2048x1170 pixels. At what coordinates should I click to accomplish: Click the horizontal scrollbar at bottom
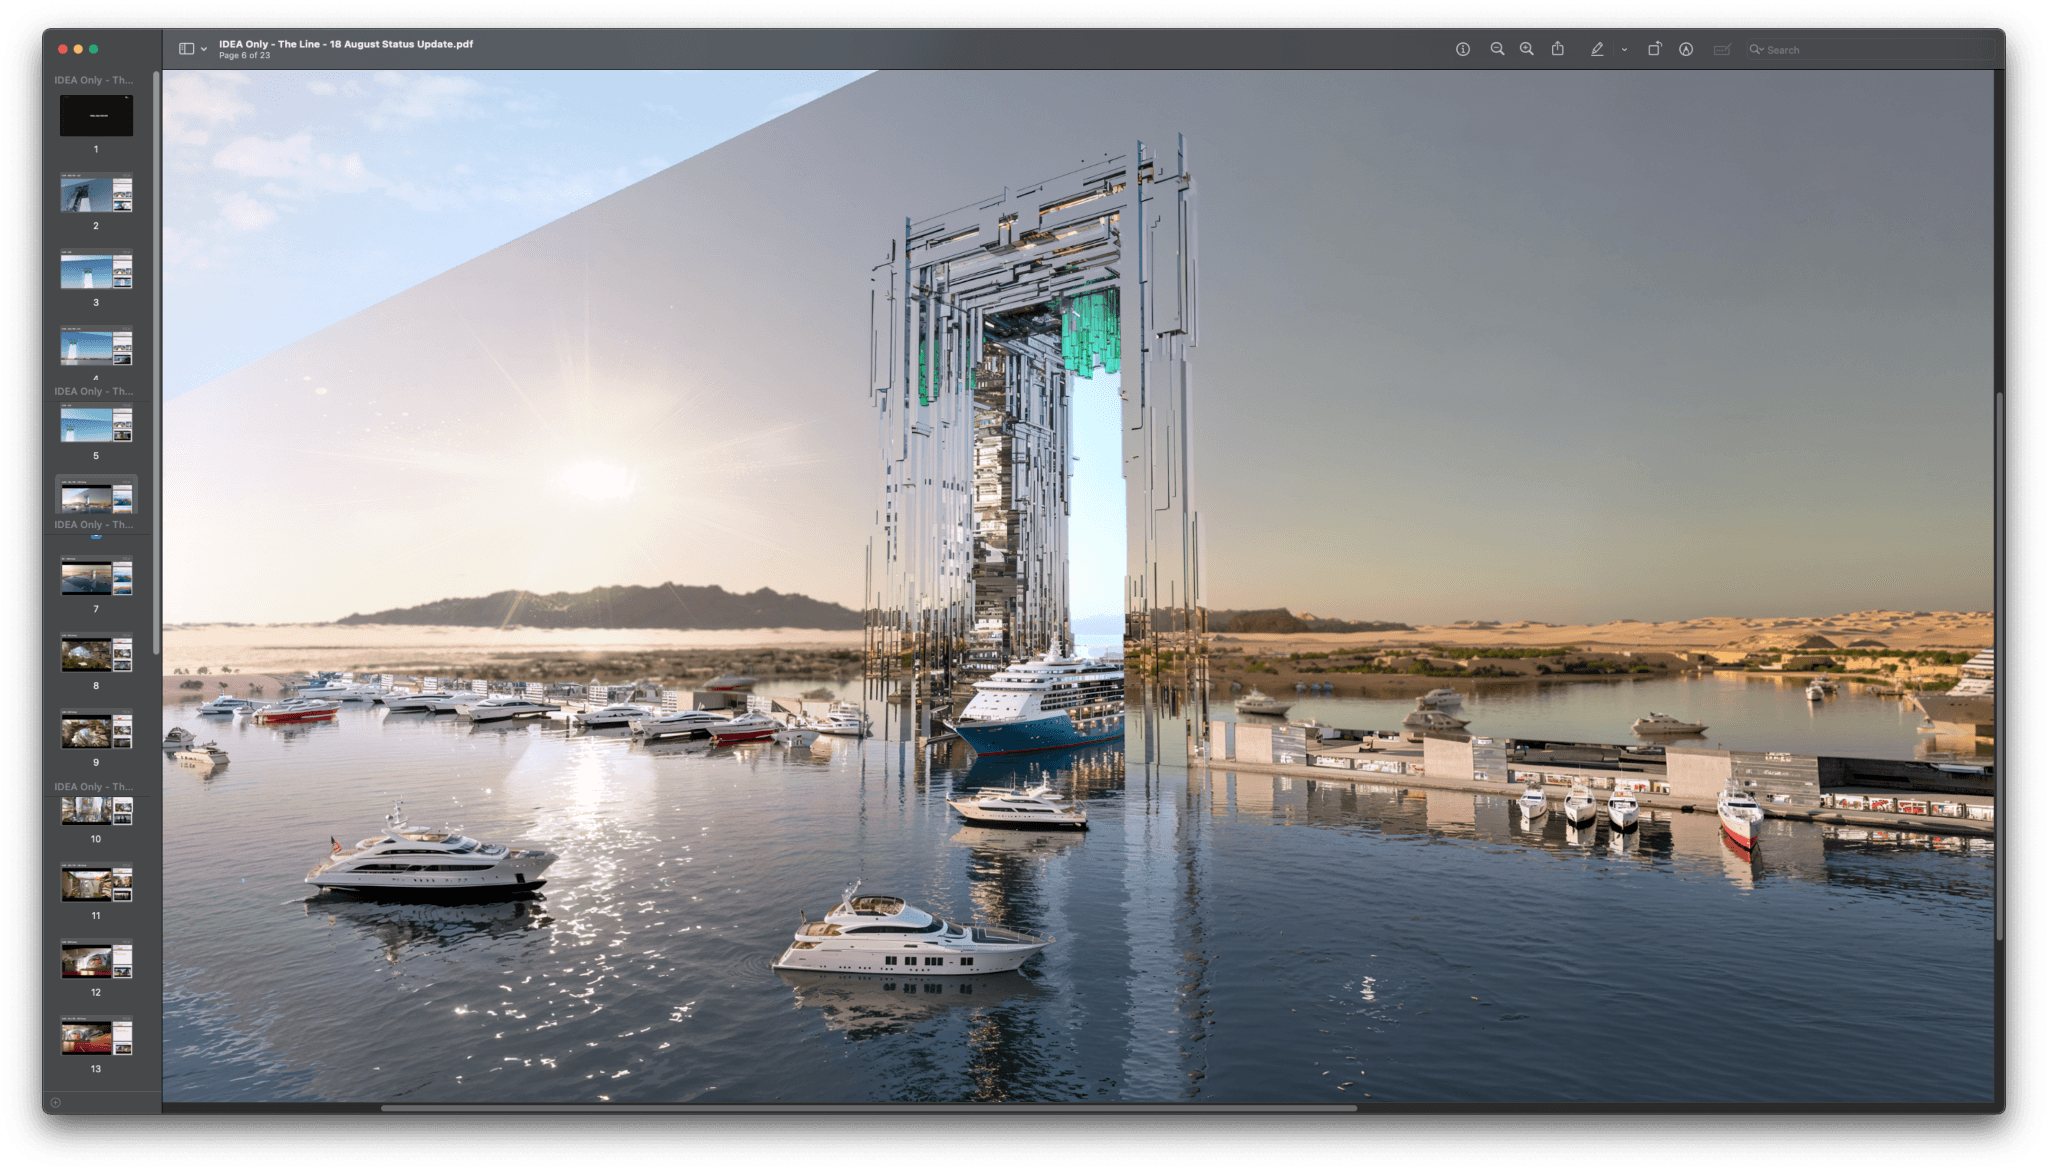[x=868, y=1107]
